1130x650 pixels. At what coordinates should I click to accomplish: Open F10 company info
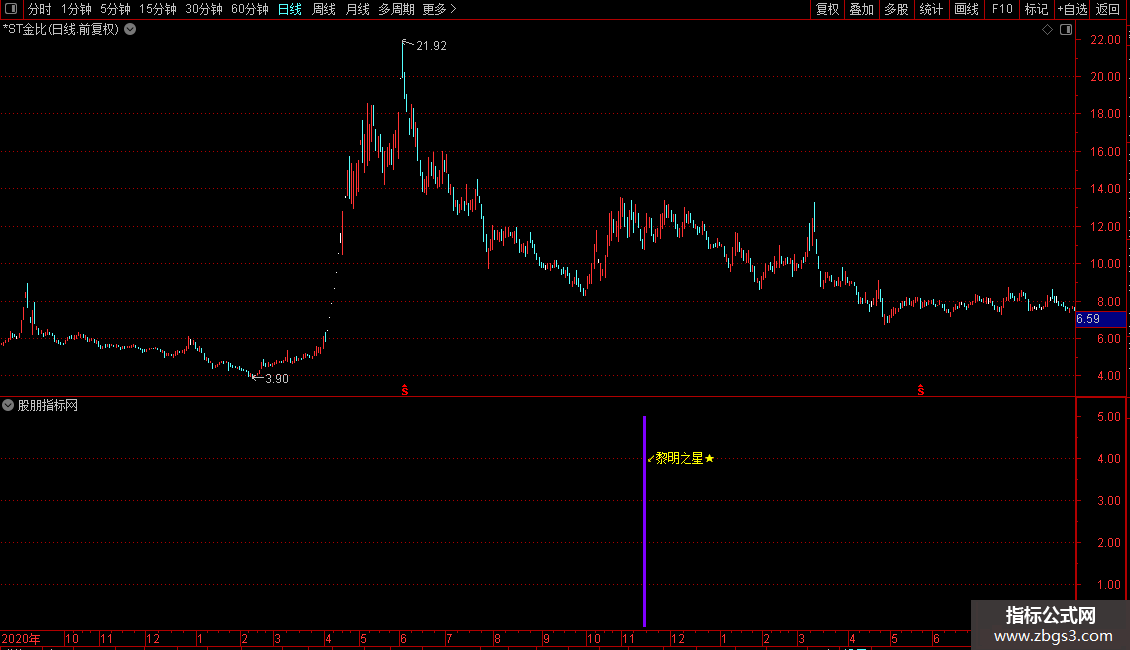(x=1002, y=9)
